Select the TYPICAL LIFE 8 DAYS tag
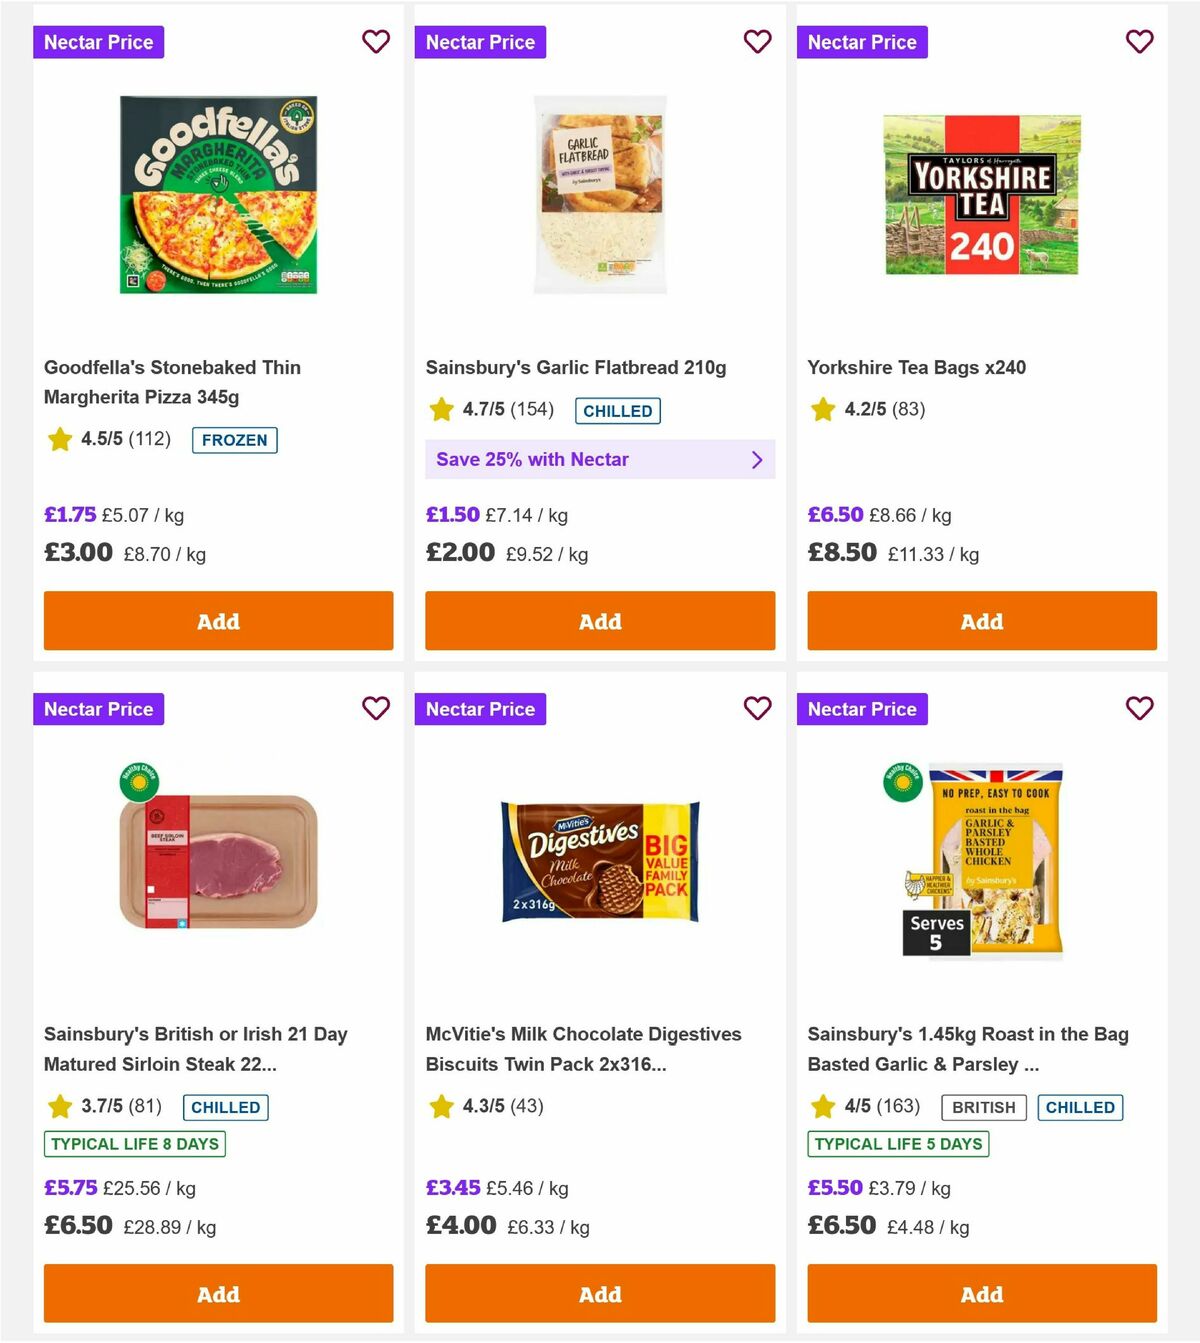 (133, 1144)
